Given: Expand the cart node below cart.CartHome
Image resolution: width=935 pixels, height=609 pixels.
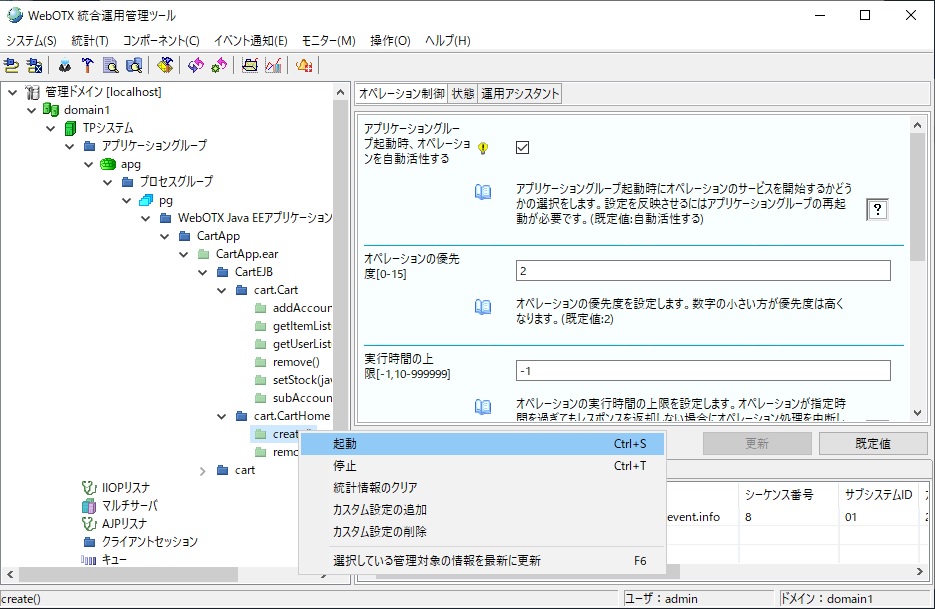Looking at the screenshot, I should [x=201, y=470].
